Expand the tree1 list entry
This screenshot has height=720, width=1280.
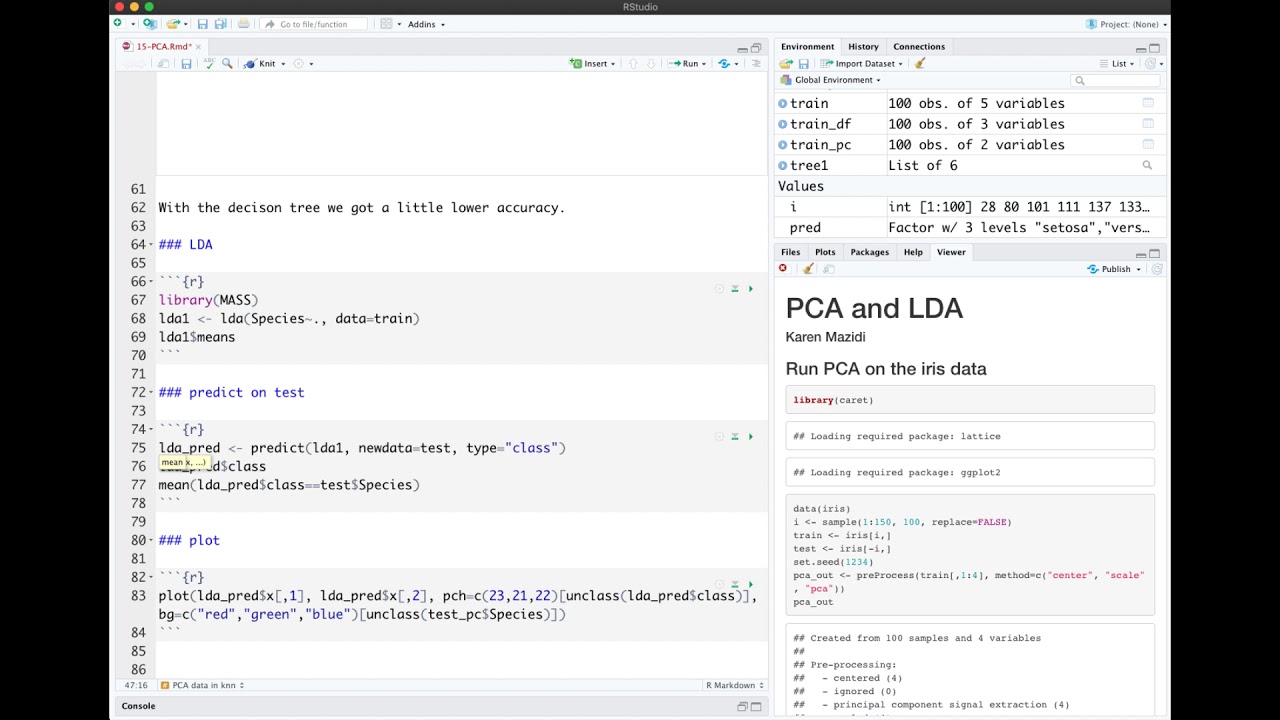click(783, 166)
